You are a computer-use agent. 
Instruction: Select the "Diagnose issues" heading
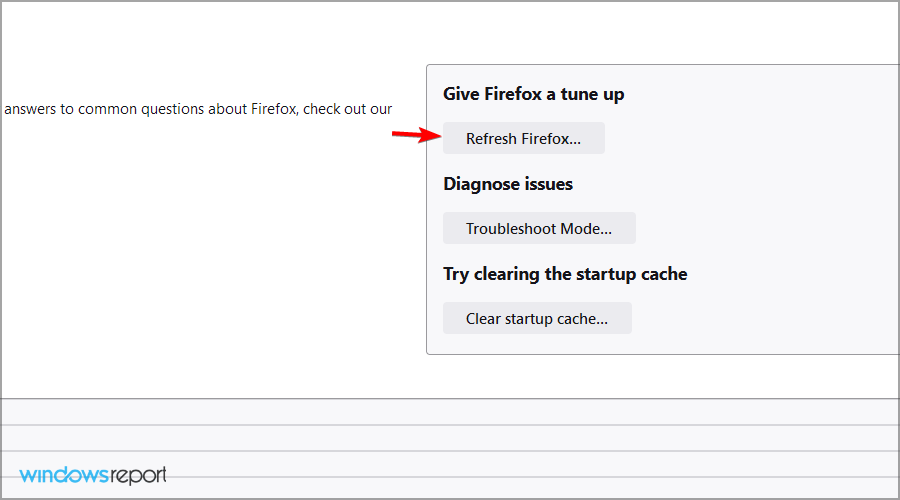point(508,184)
